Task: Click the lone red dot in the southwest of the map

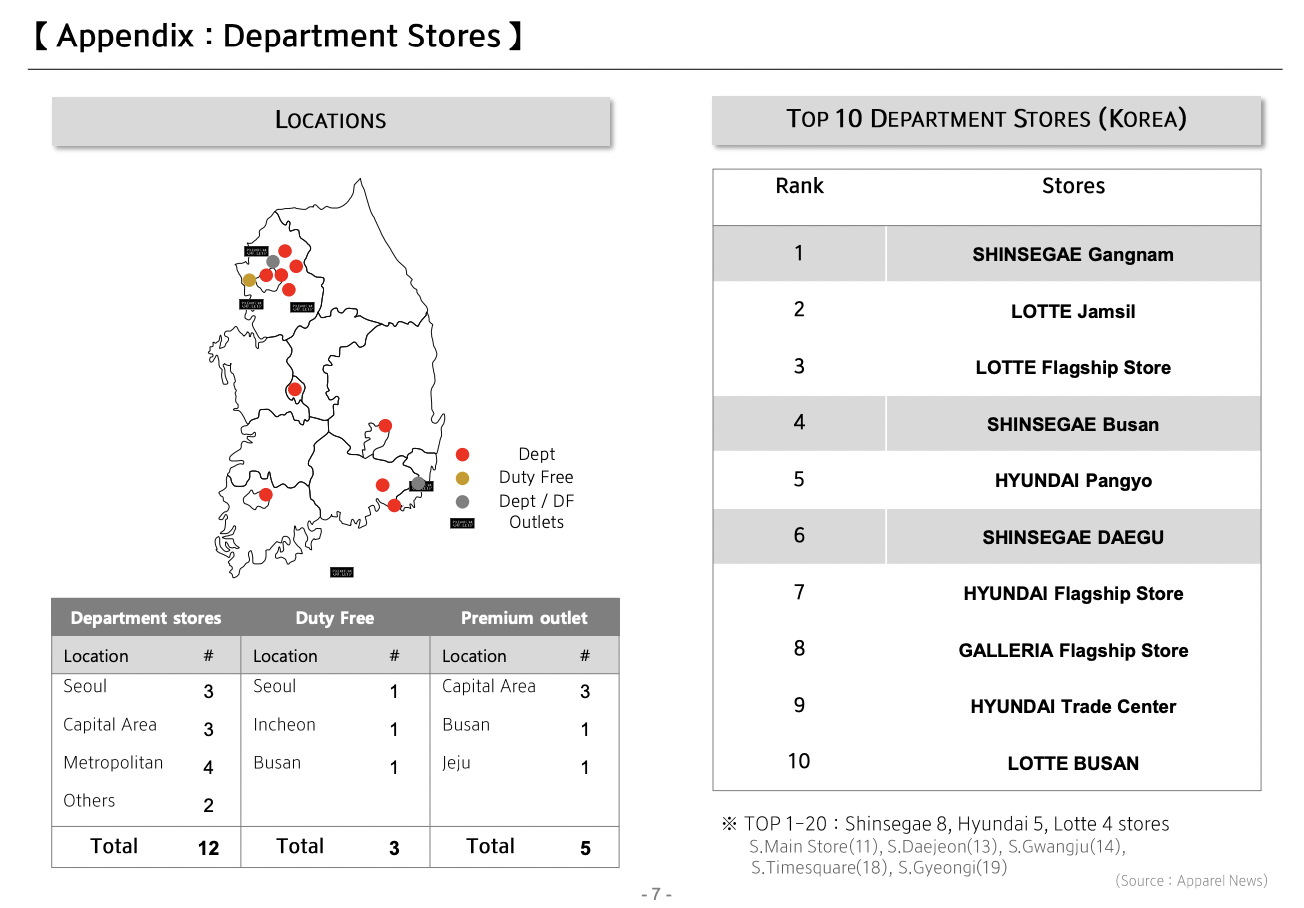Action: (x=265, y=494)
